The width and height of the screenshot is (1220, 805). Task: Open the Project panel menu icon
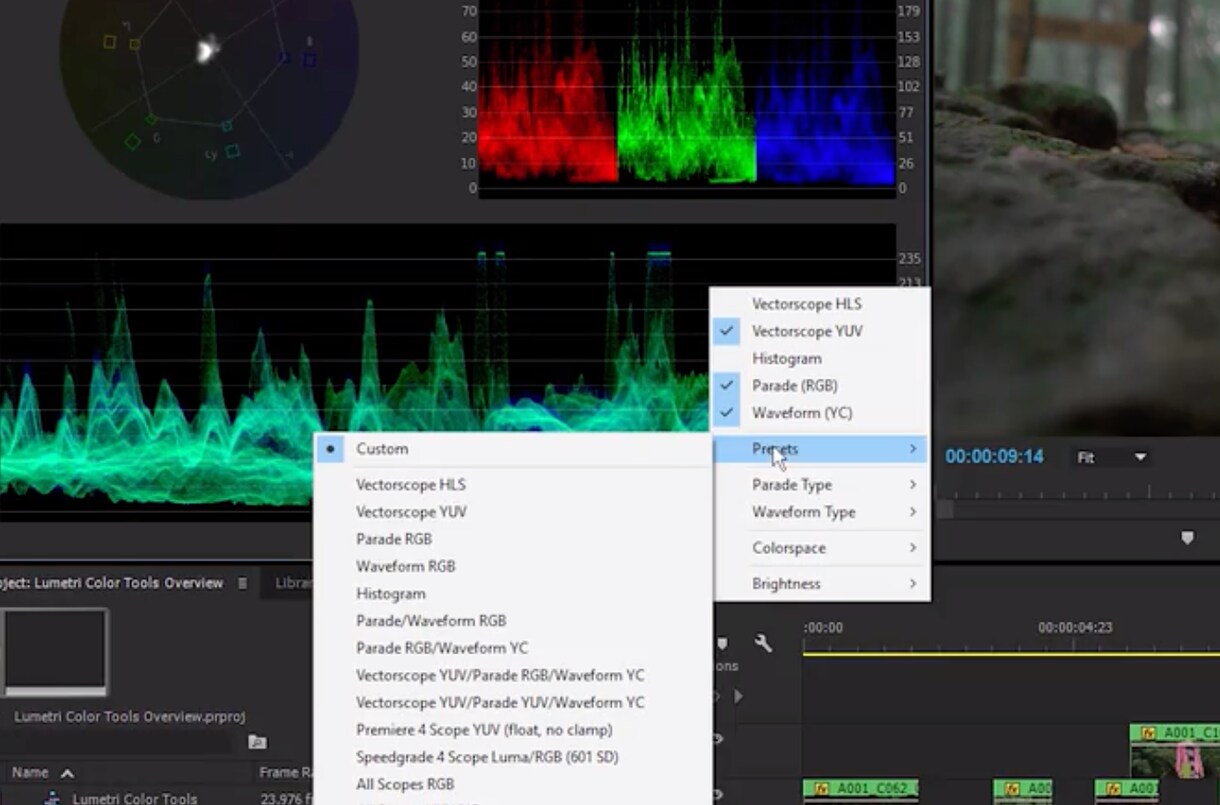coord(242,583)
